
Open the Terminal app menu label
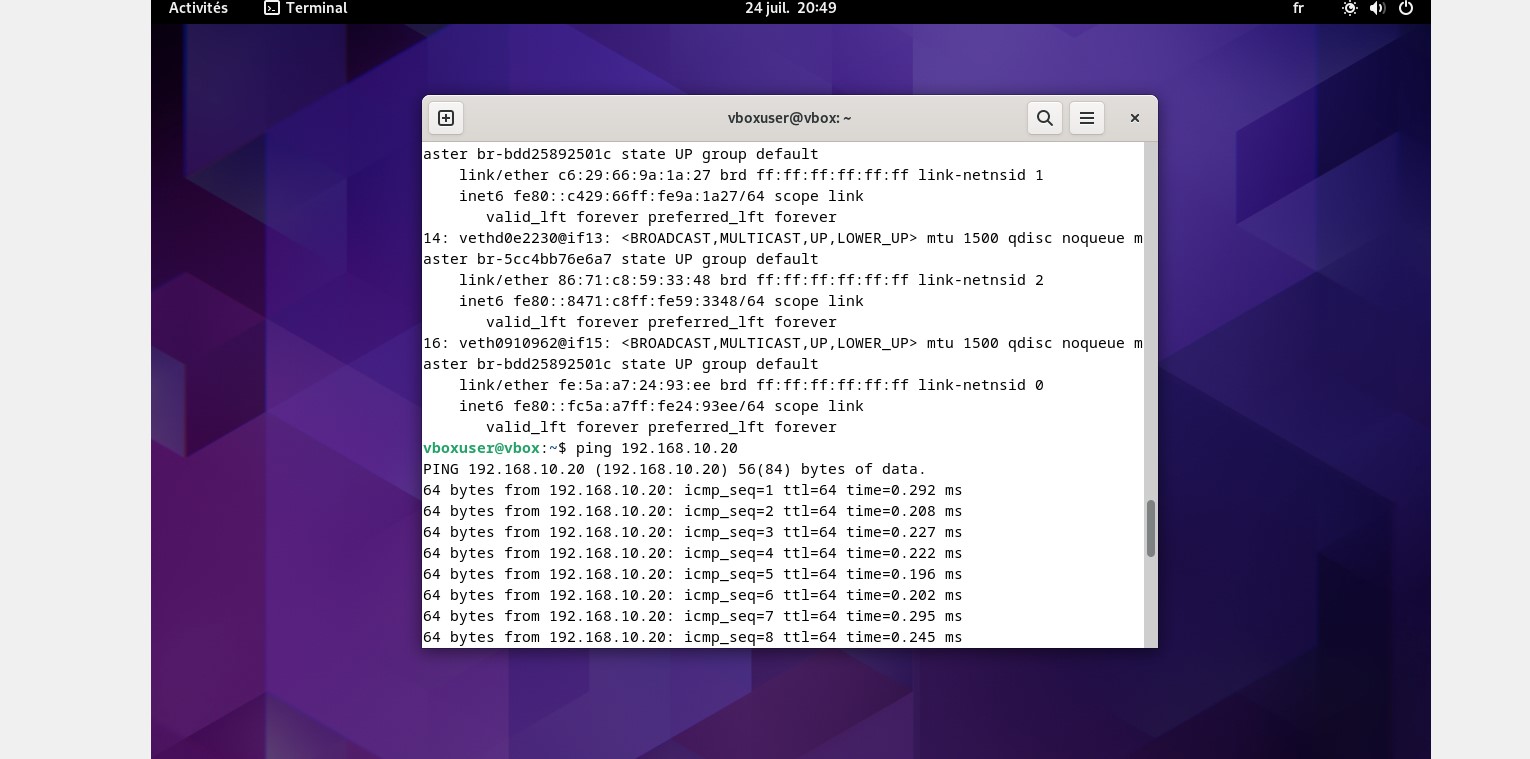(x=316, y=8)
